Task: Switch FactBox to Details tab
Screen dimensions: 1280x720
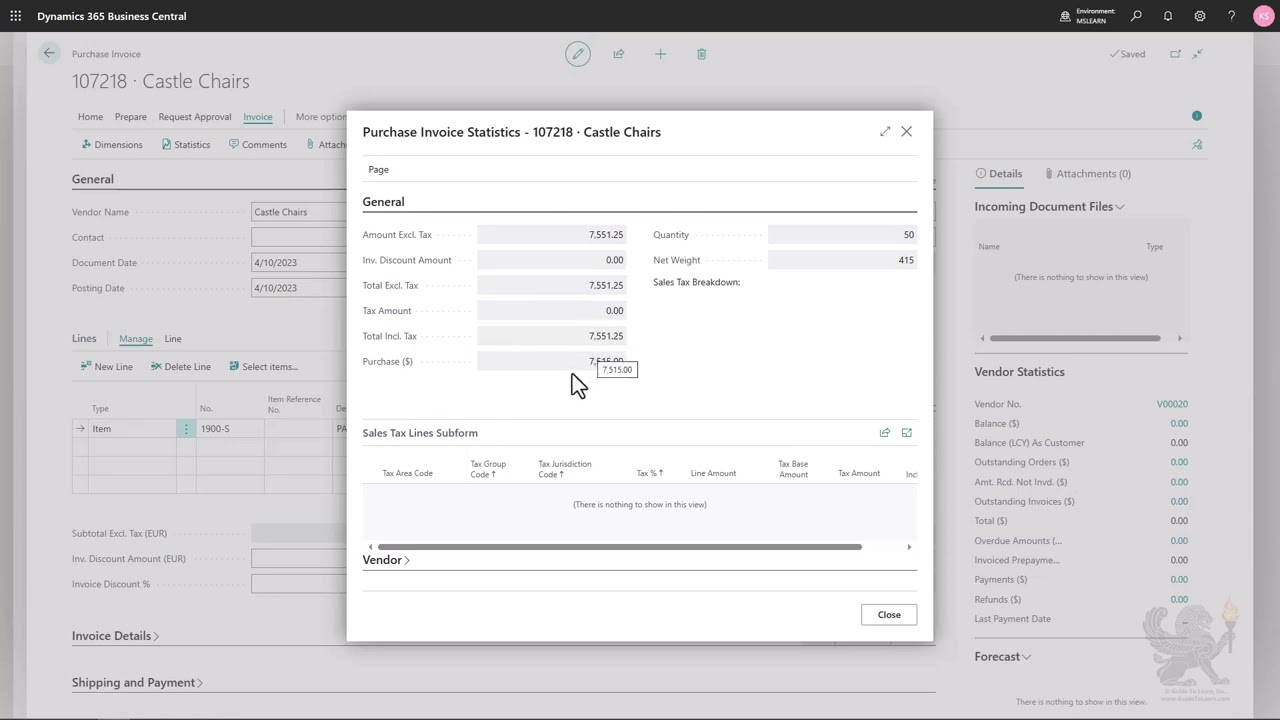Action: (x=999, y=173)
